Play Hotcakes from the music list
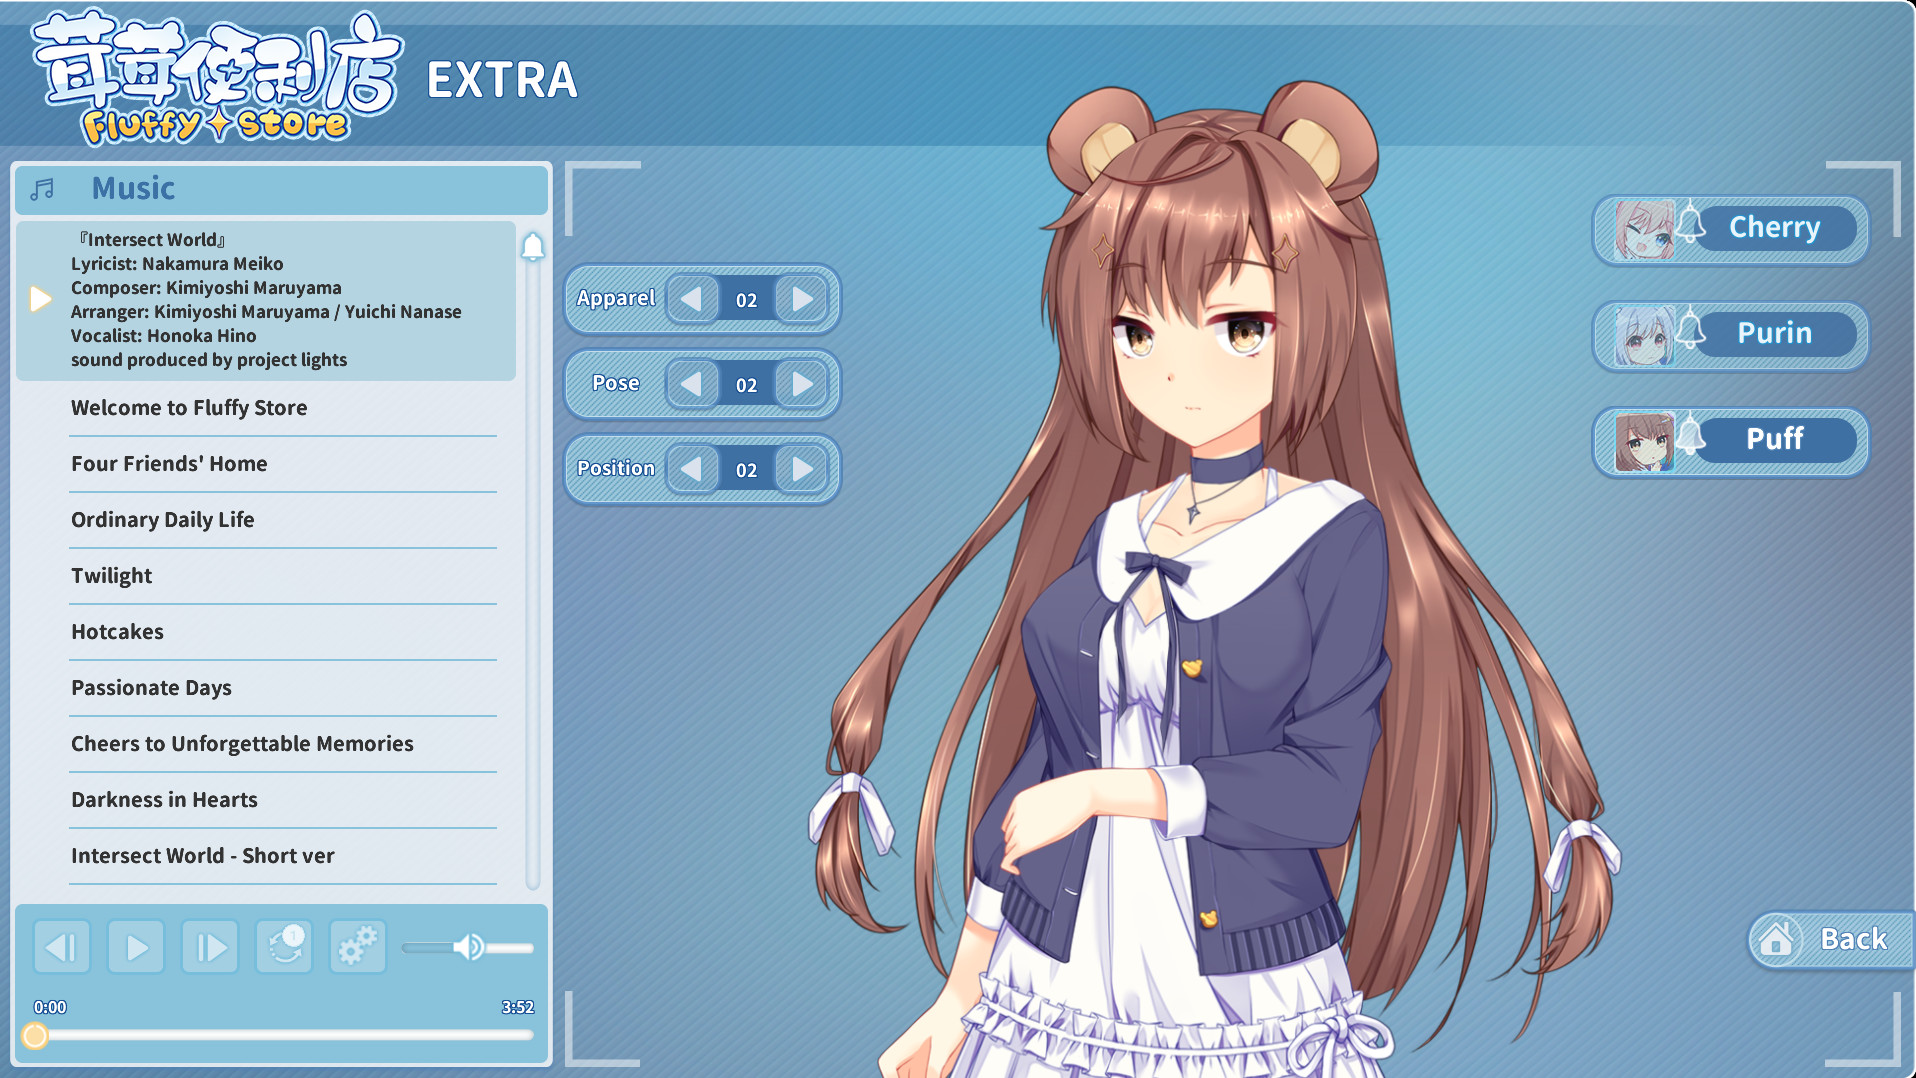The image size is (1916, 1078). point(117,632)
